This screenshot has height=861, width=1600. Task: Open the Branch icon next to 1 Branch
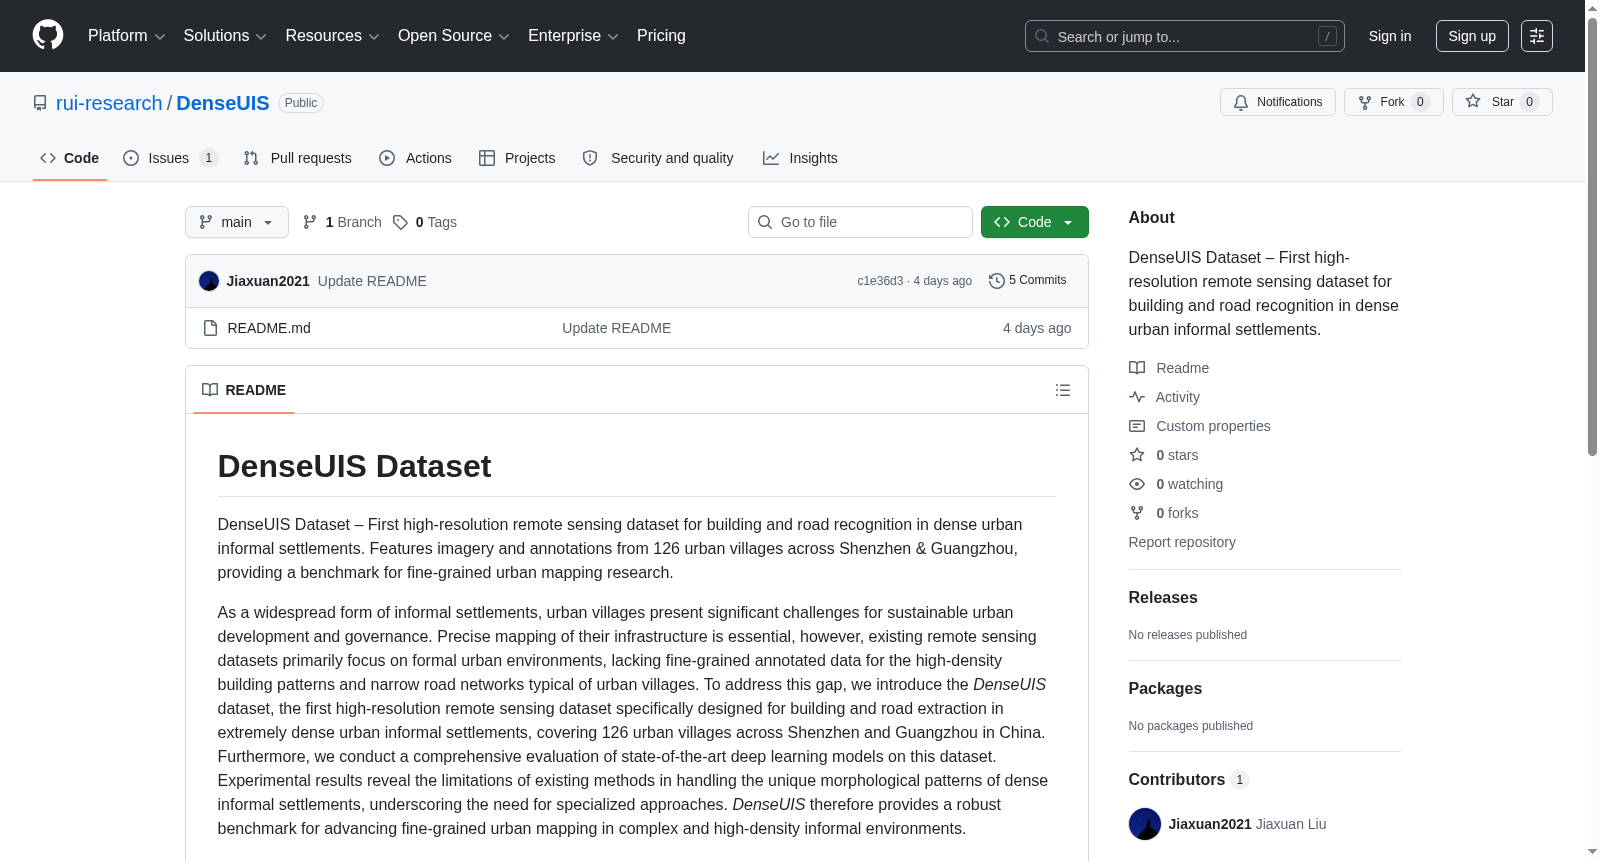[310, 222]
